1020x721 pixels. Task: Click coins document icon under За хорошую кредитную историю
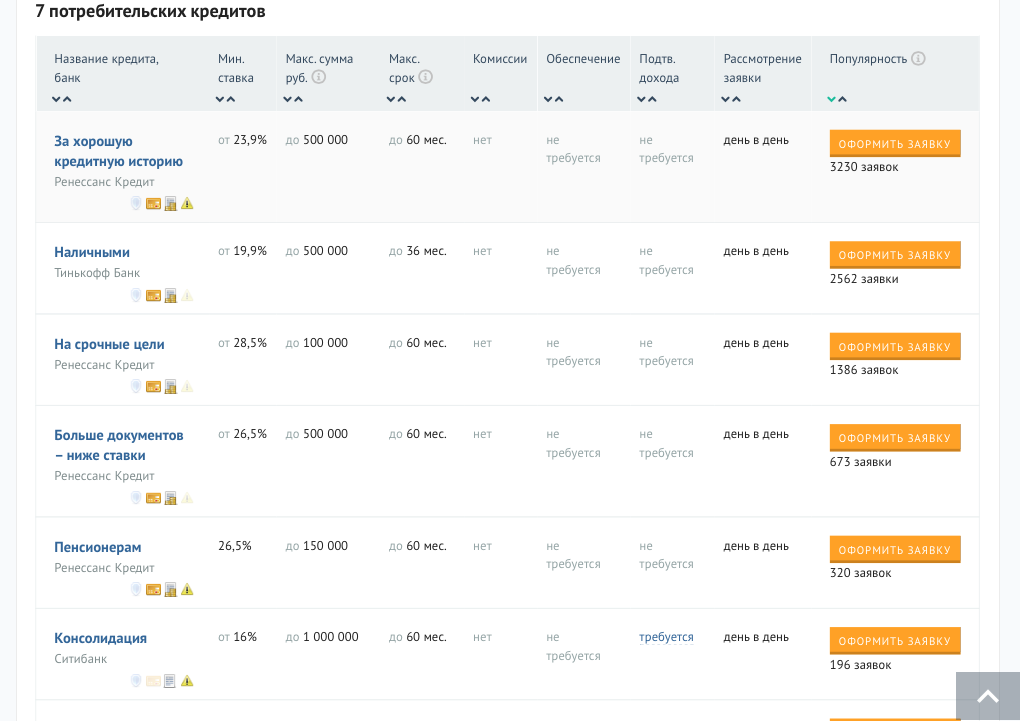pos(170,204)
